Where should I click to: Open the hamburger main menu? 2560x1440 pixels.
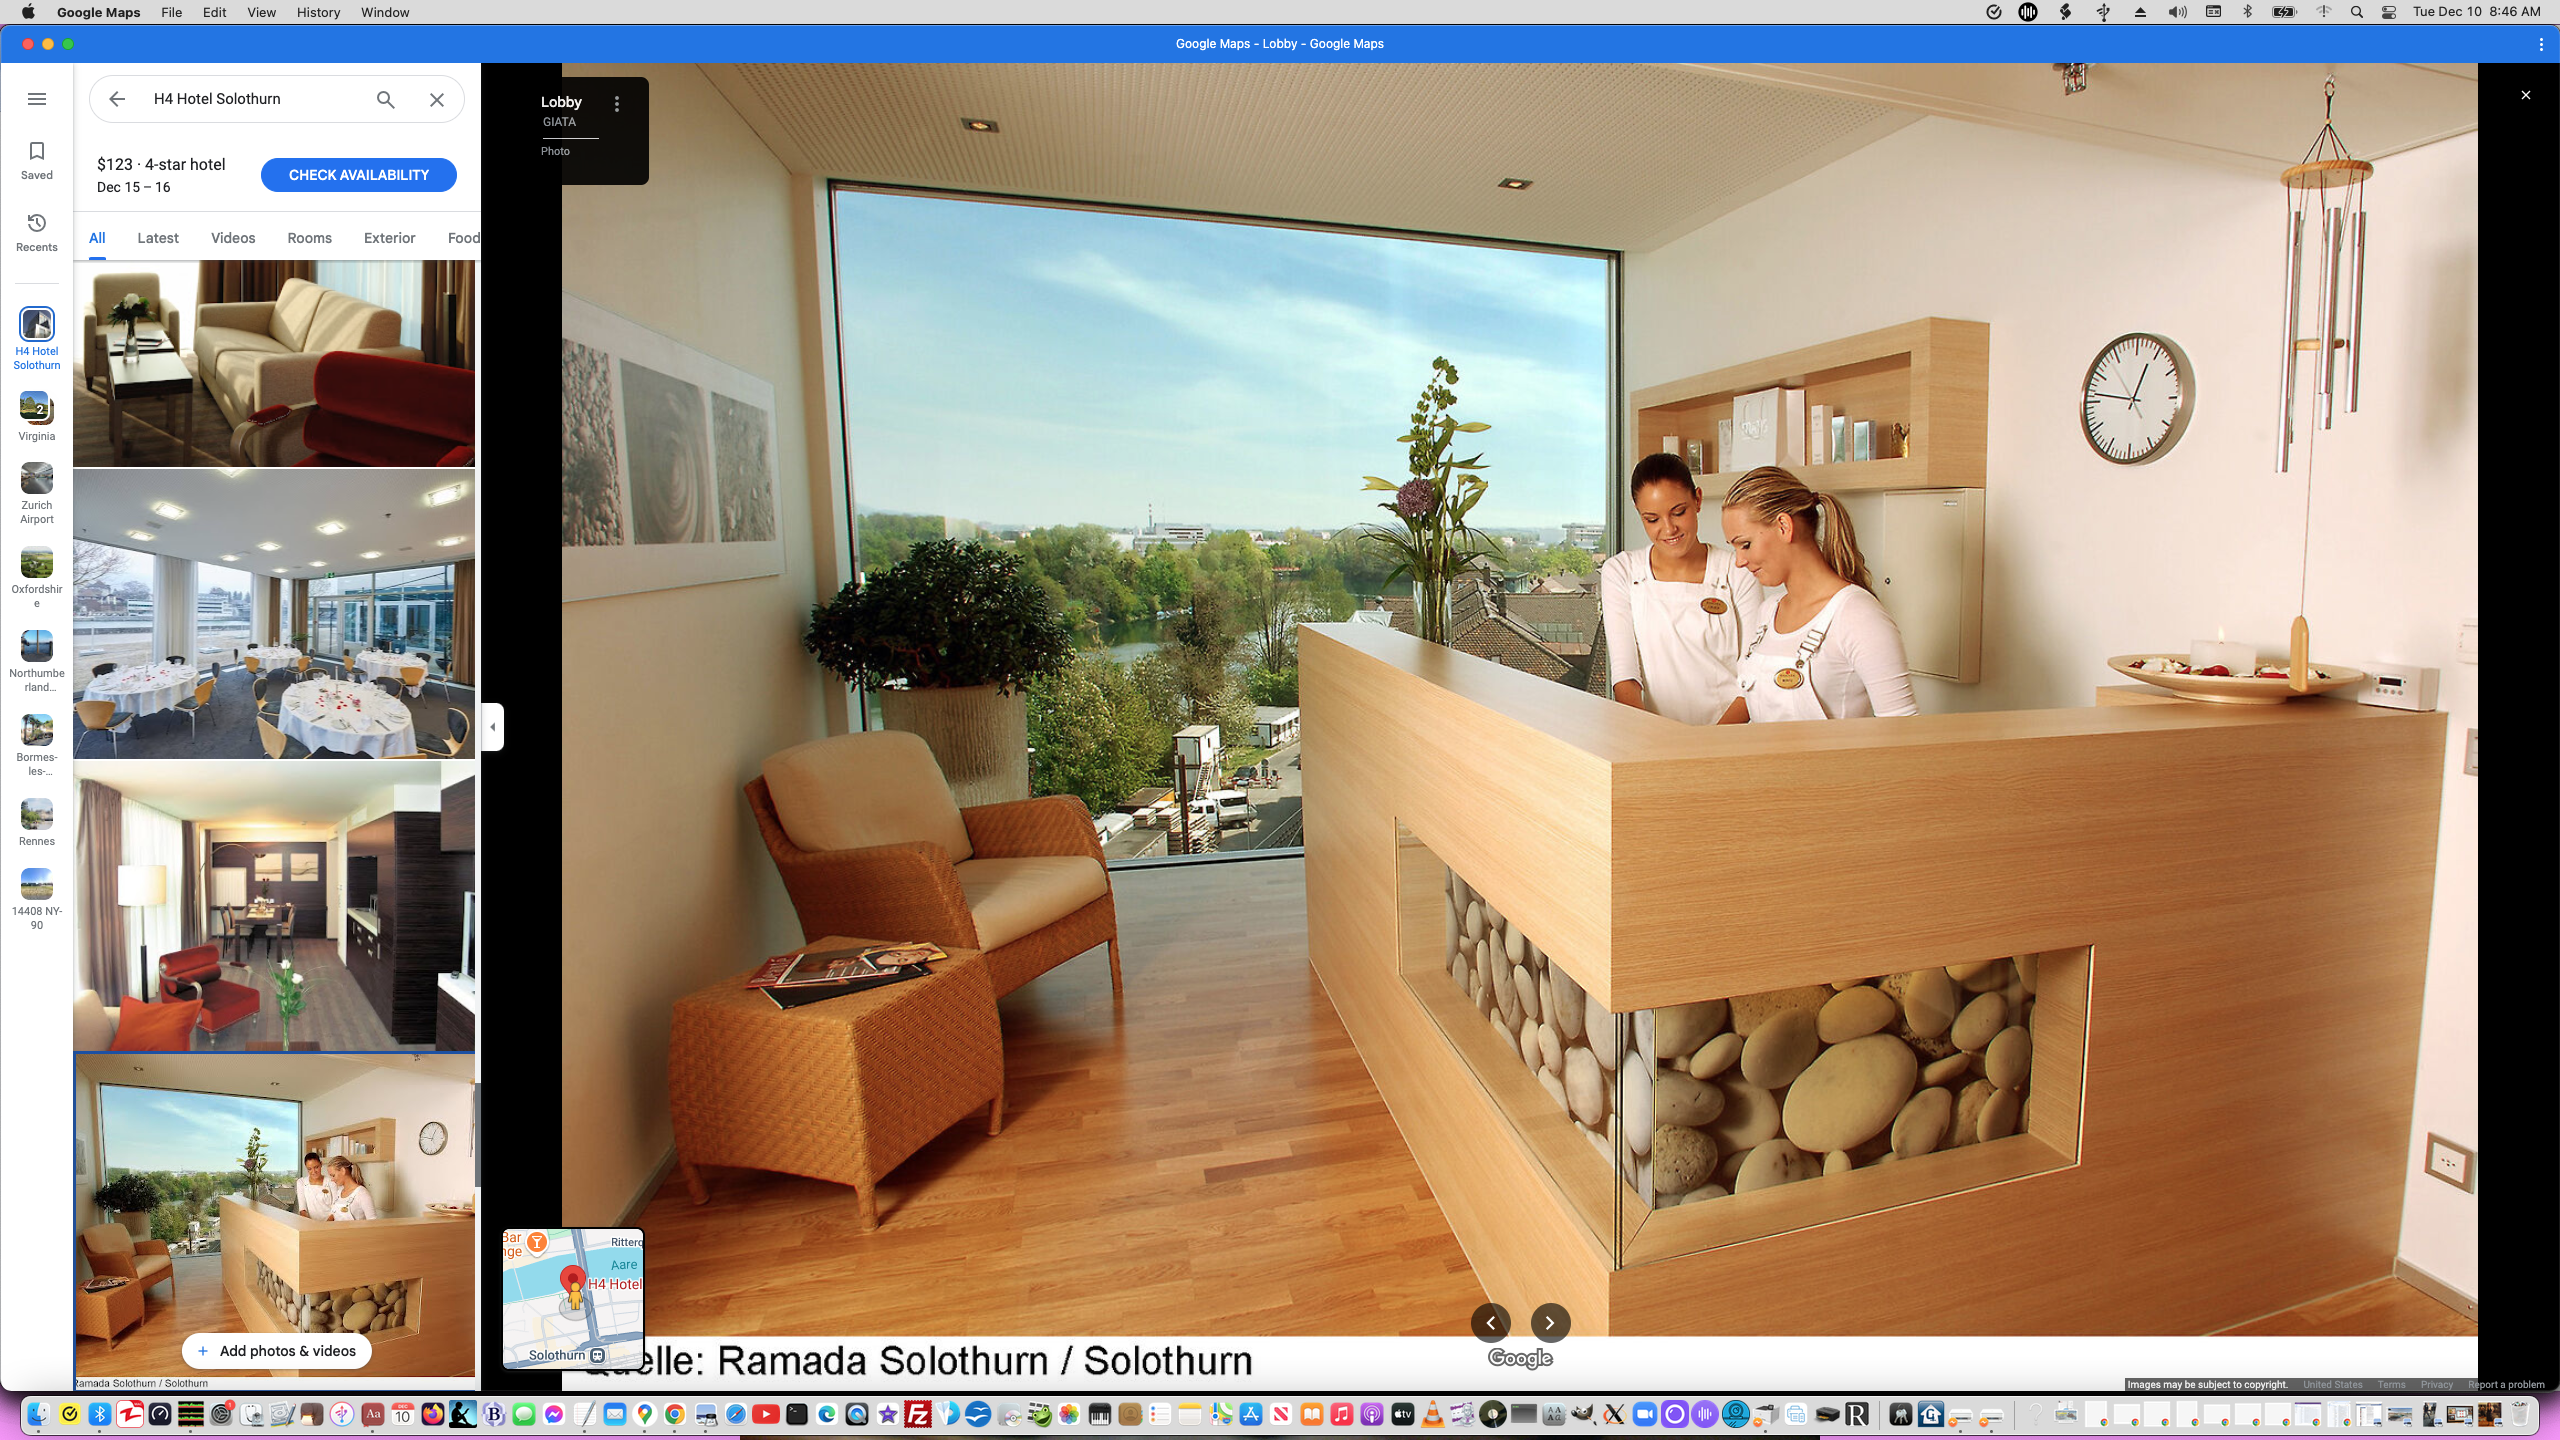coord(37,99)
